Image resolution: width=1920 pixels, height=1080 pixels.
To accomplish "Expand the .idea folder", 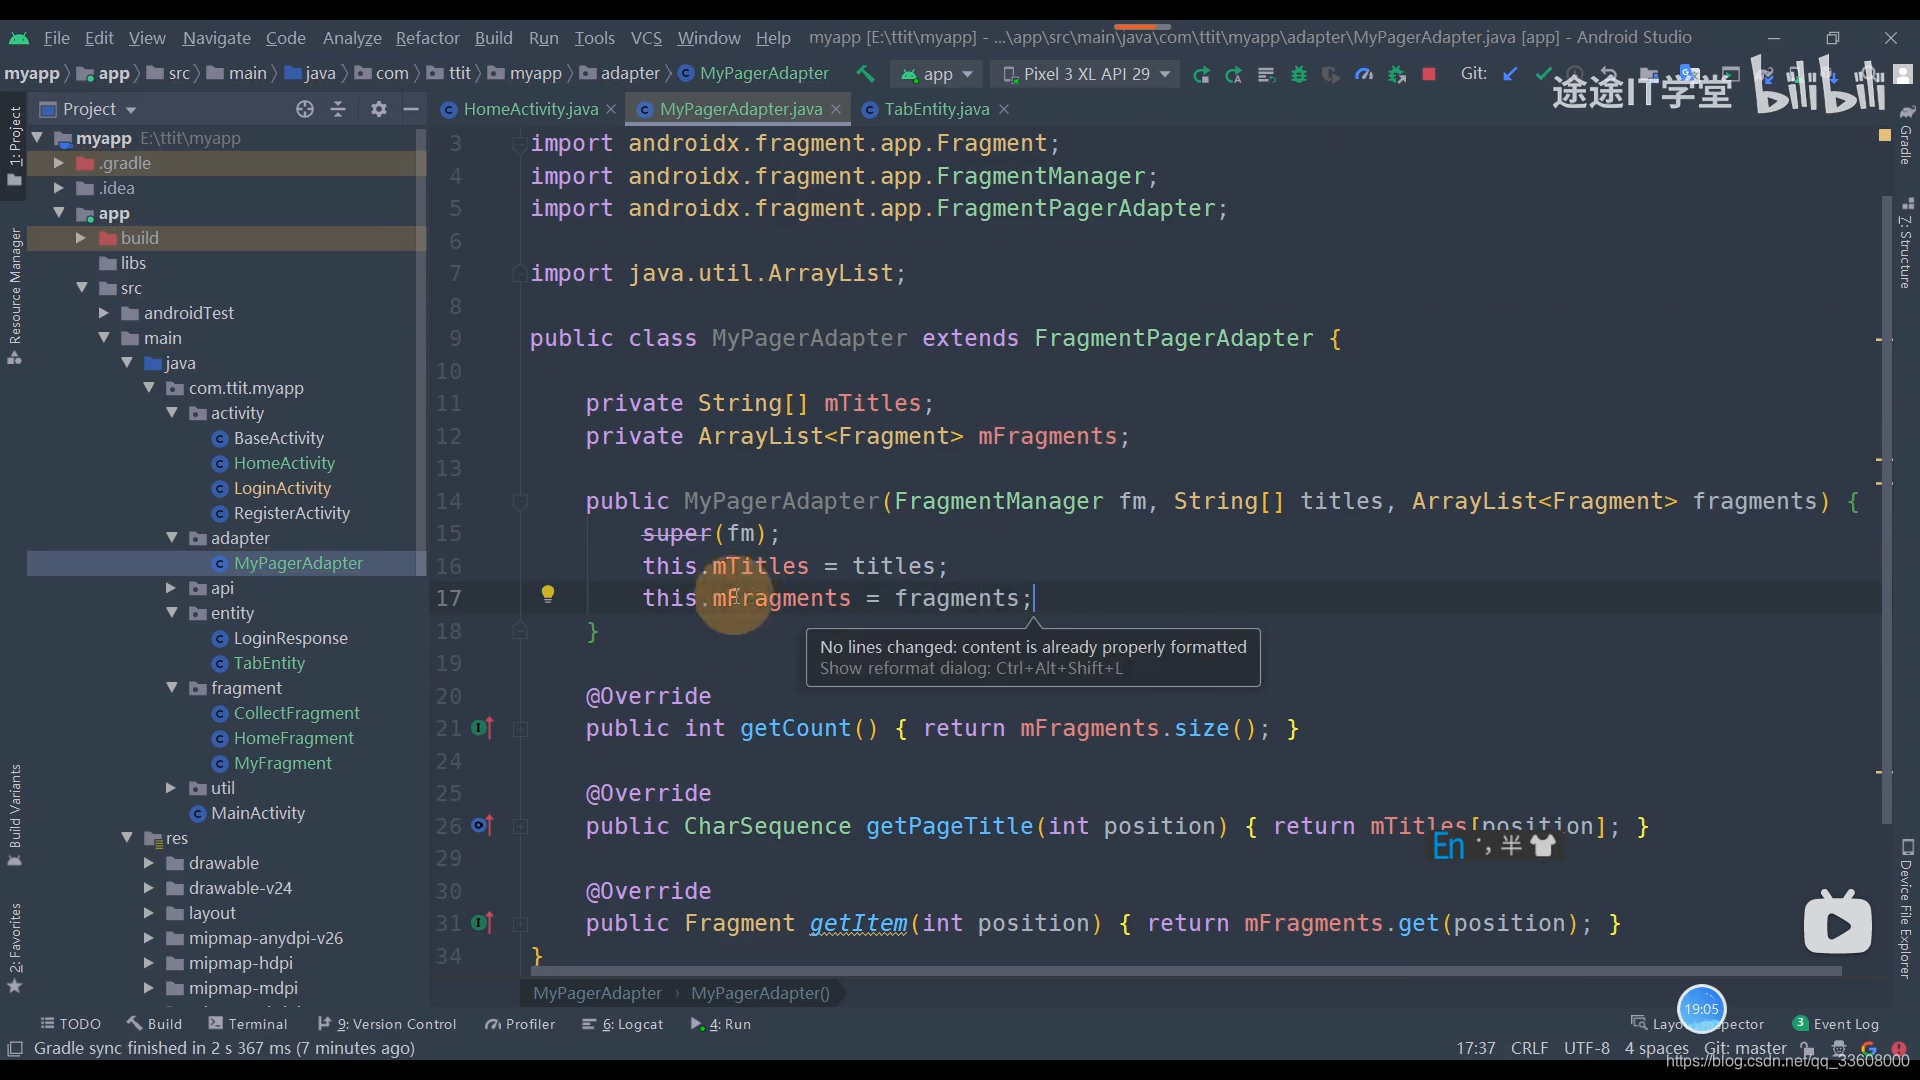I will (59, 188).
